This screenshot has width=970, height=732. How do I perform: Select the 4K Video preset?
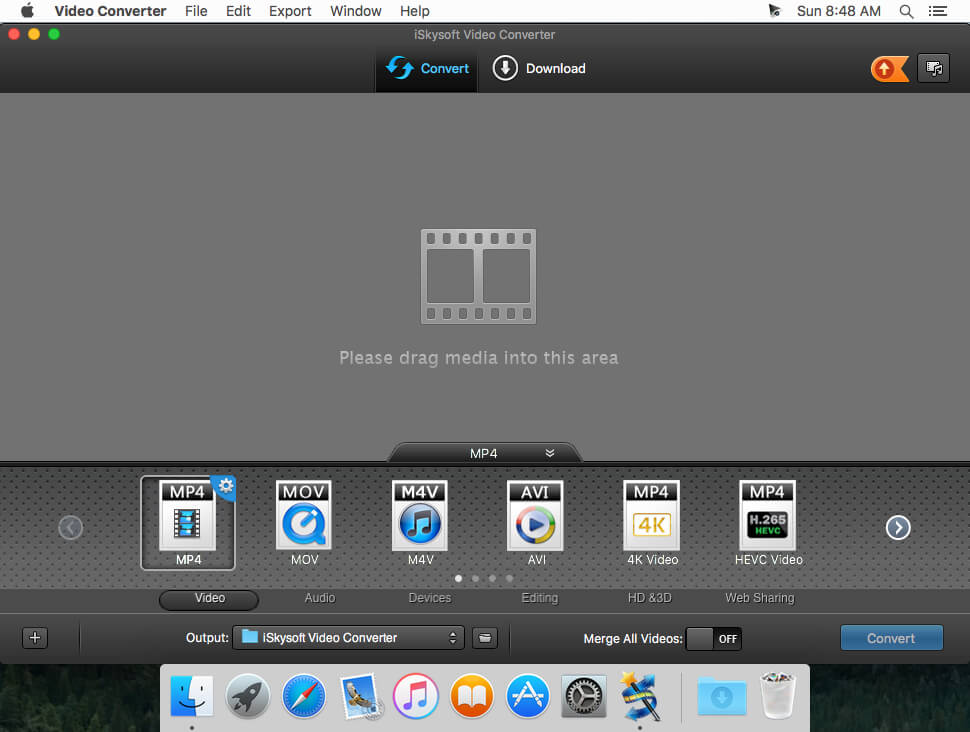652,522
